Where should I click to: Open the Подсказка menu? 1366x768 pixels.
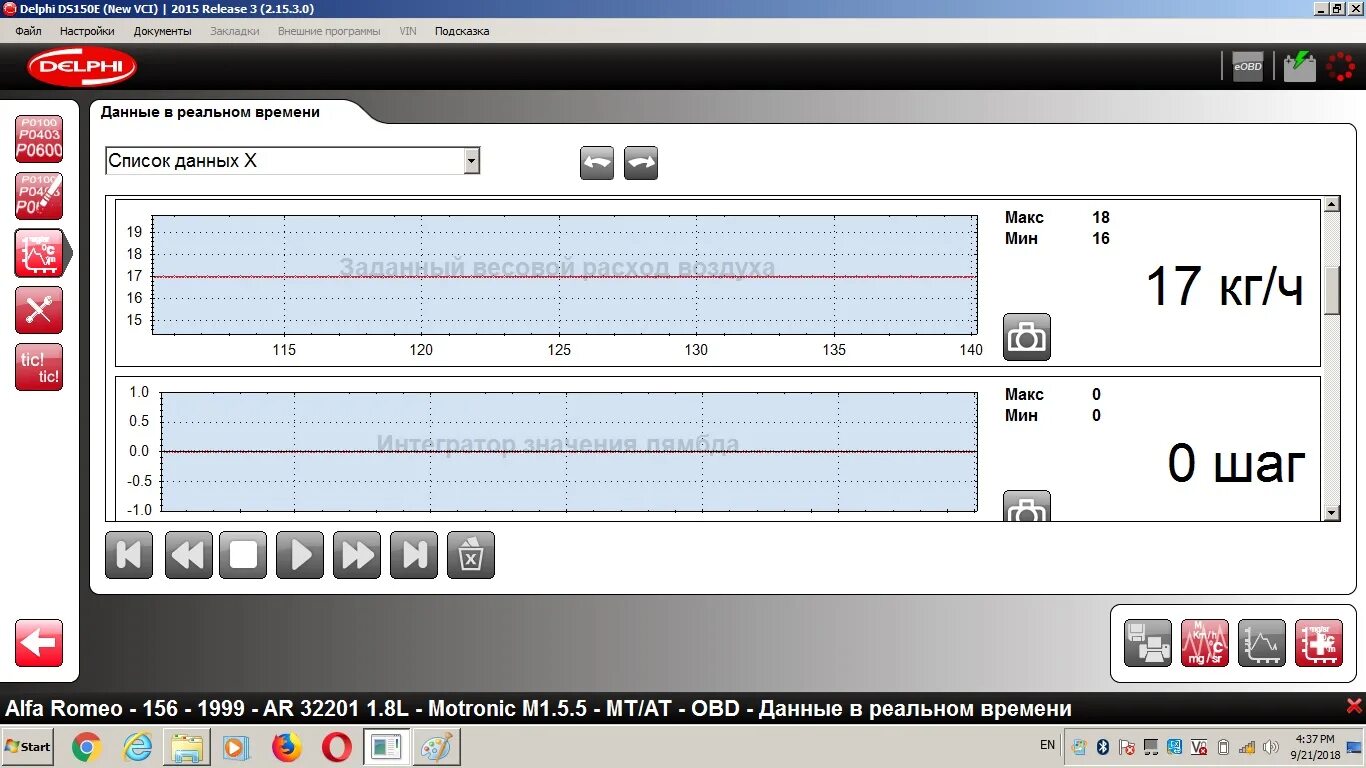(462, 31)
